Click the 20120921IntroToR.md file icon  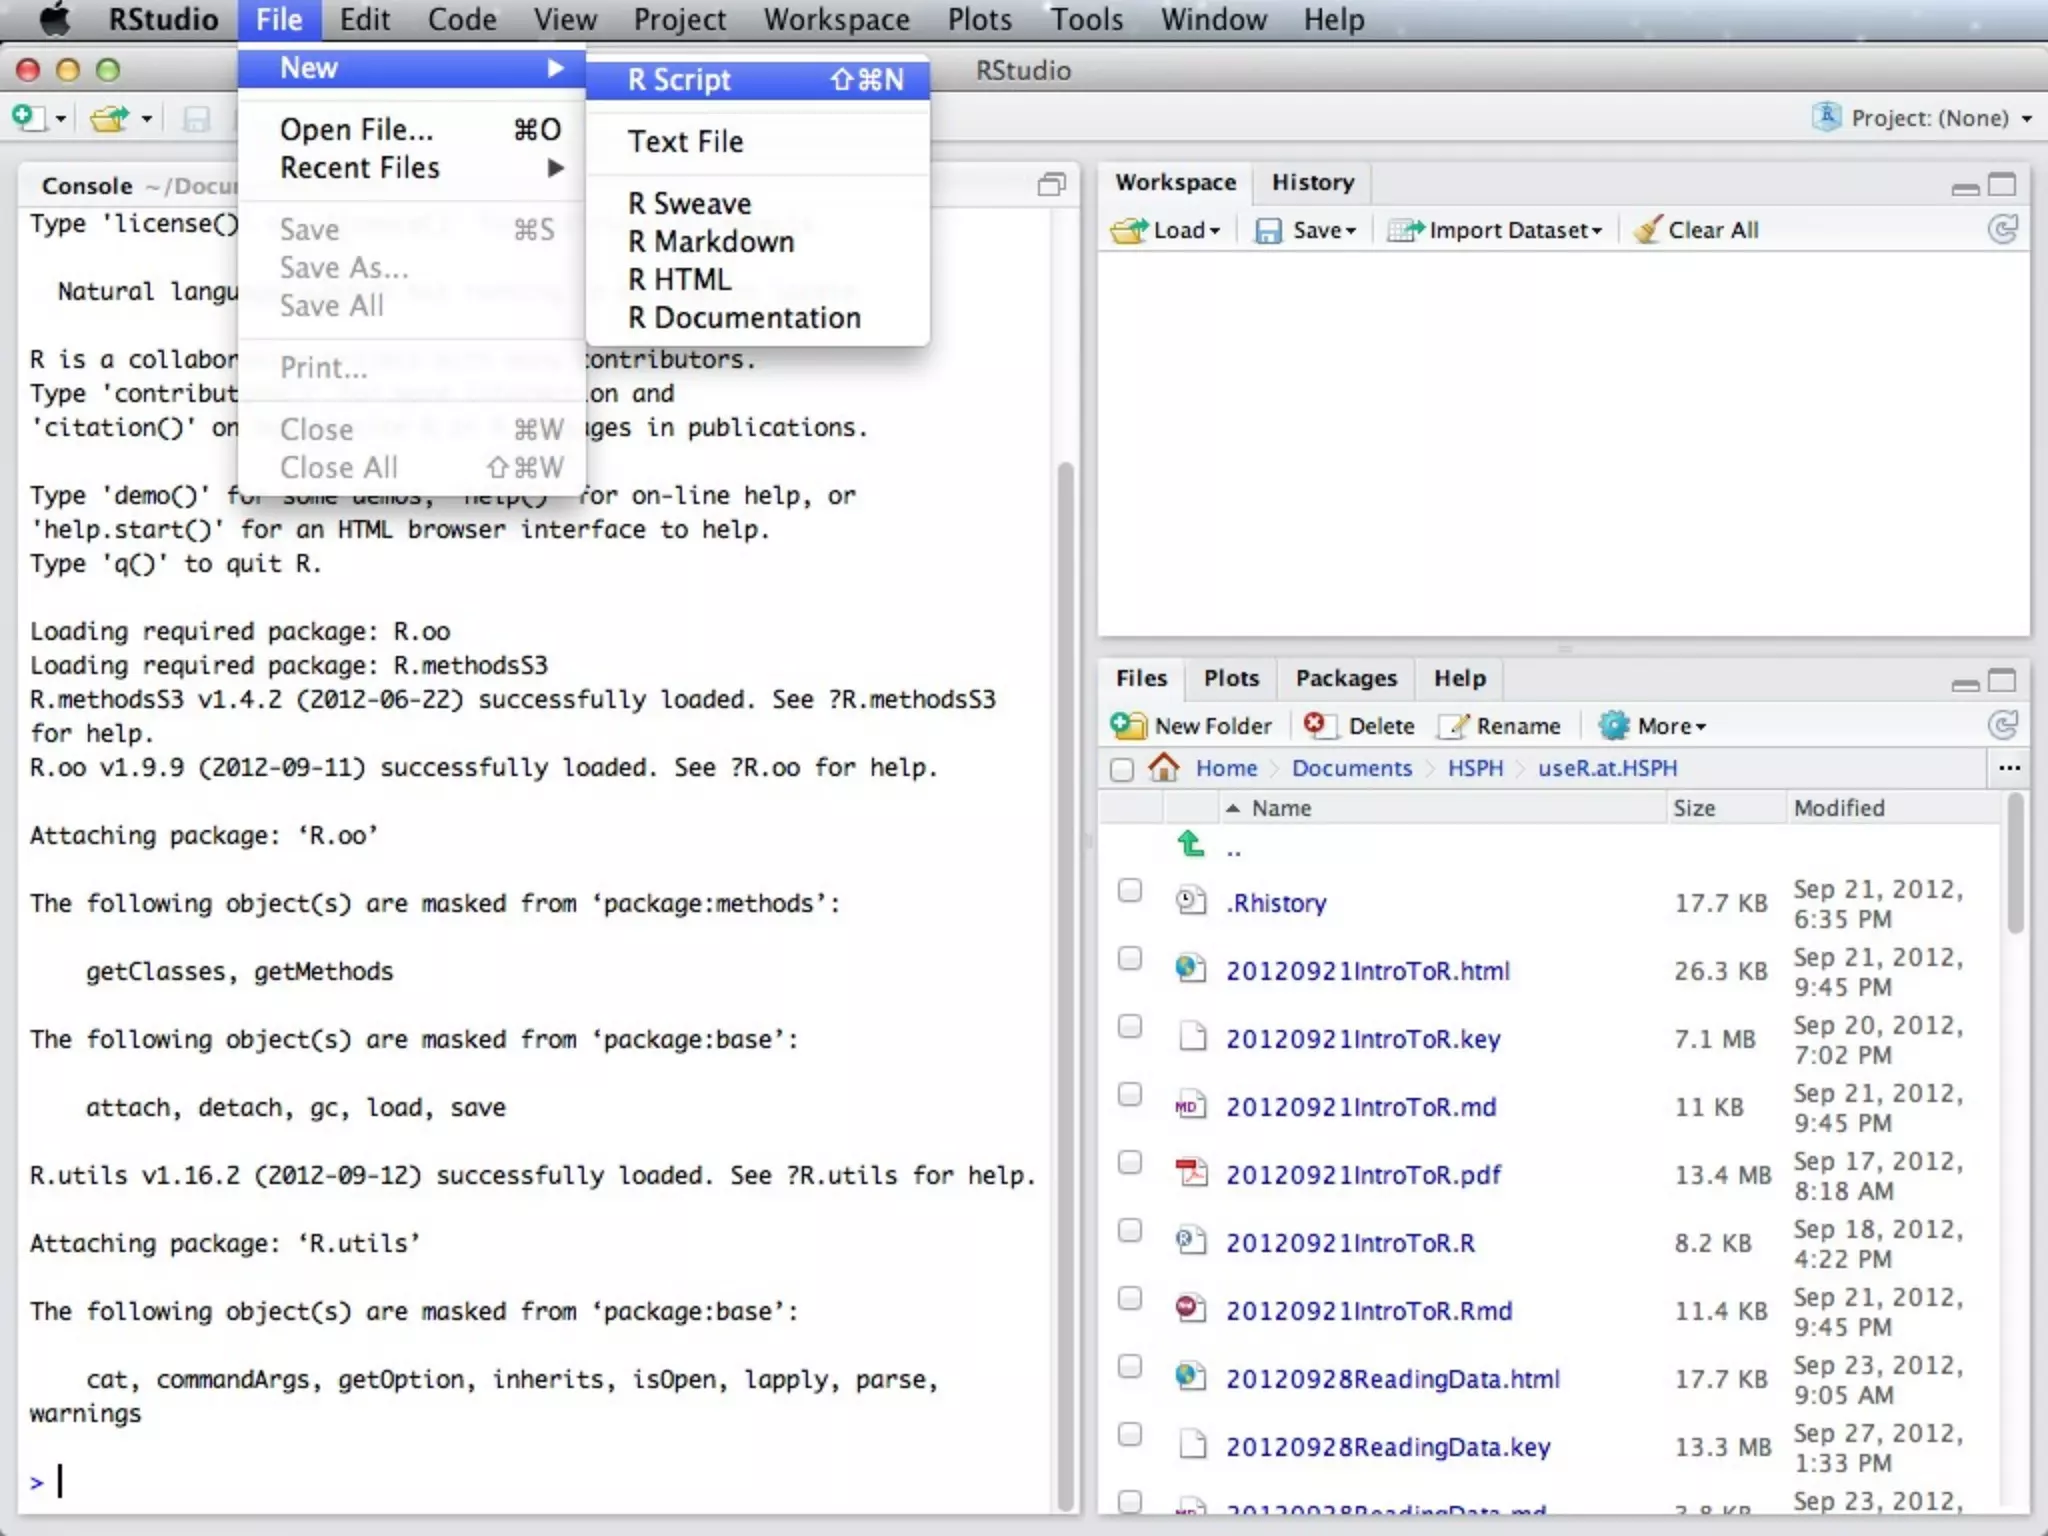coord(1190,1105)
